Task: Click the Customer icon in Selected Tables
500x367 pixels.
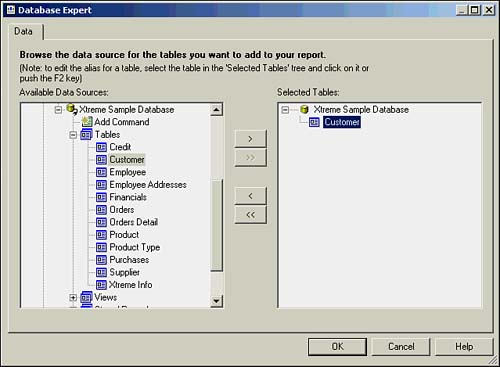Action: 314,122
